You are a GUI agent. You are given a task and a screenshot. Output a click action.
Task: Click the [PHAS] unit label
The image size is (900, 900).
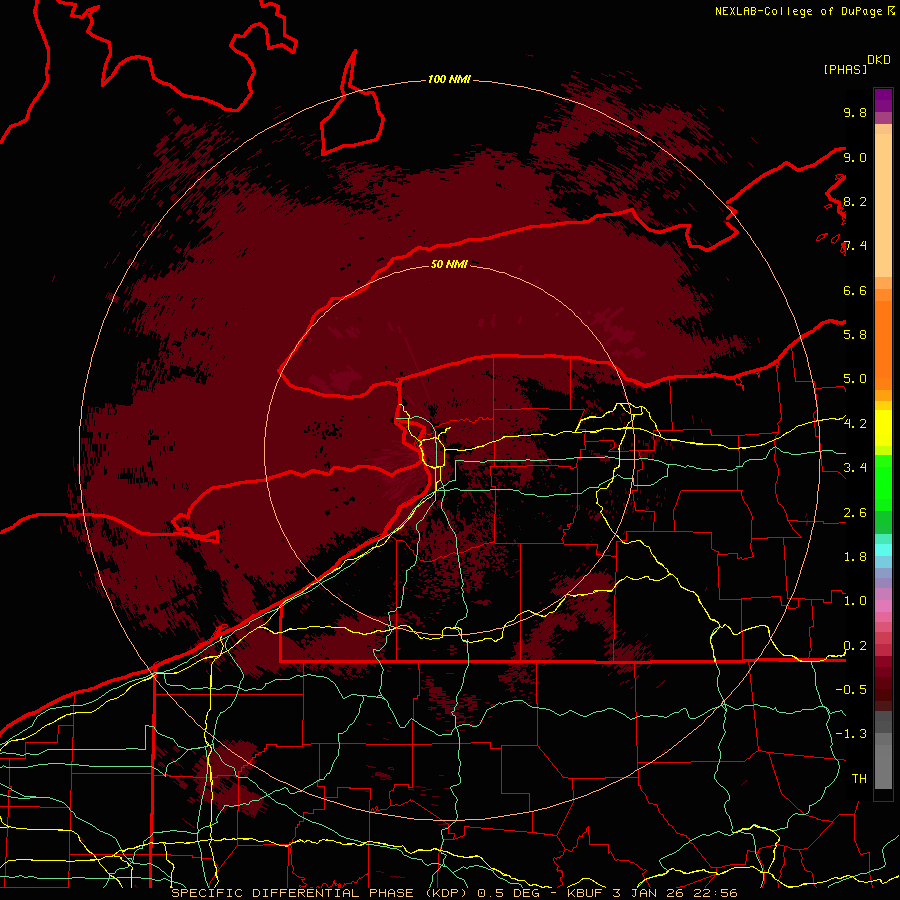[845, 70]
